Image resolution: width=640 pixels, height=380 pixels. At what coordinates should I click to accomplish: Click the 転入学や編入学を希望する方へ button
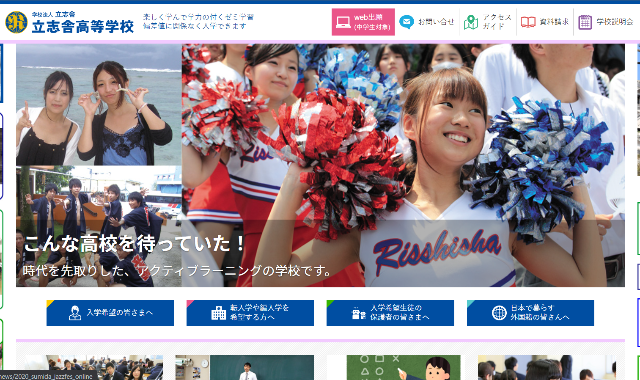point(250,313)
